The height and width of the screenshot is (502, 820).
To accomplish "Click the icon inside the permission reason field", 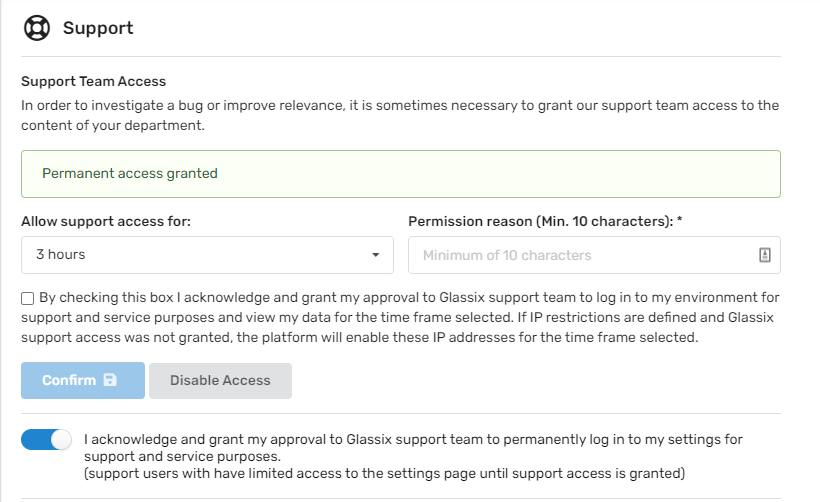I will point(765,255).
